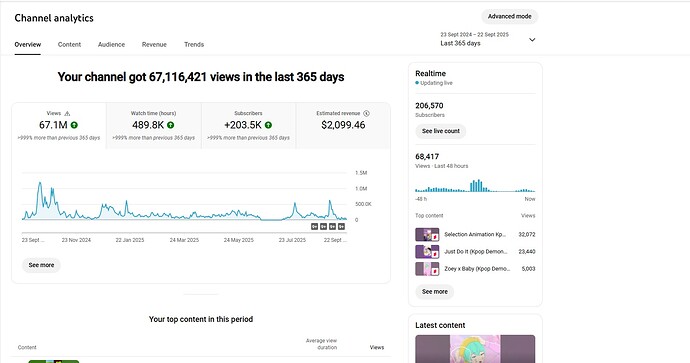Click the last video marker under the chart
The image size is (690, 363).
coord(341,227)
